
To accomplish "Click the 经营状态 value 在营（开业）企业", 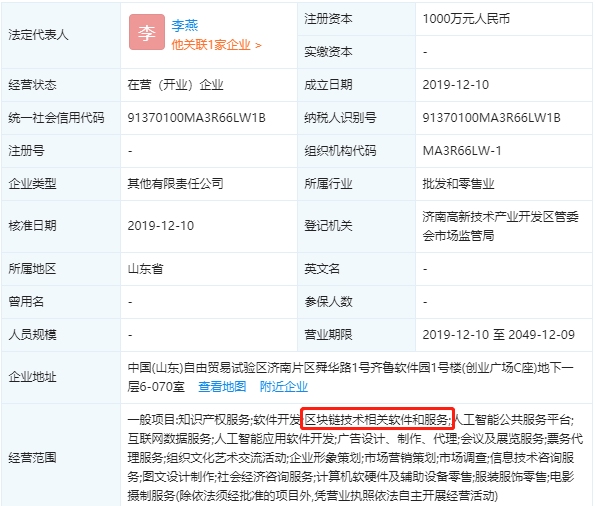I will (x=175, y=85).
